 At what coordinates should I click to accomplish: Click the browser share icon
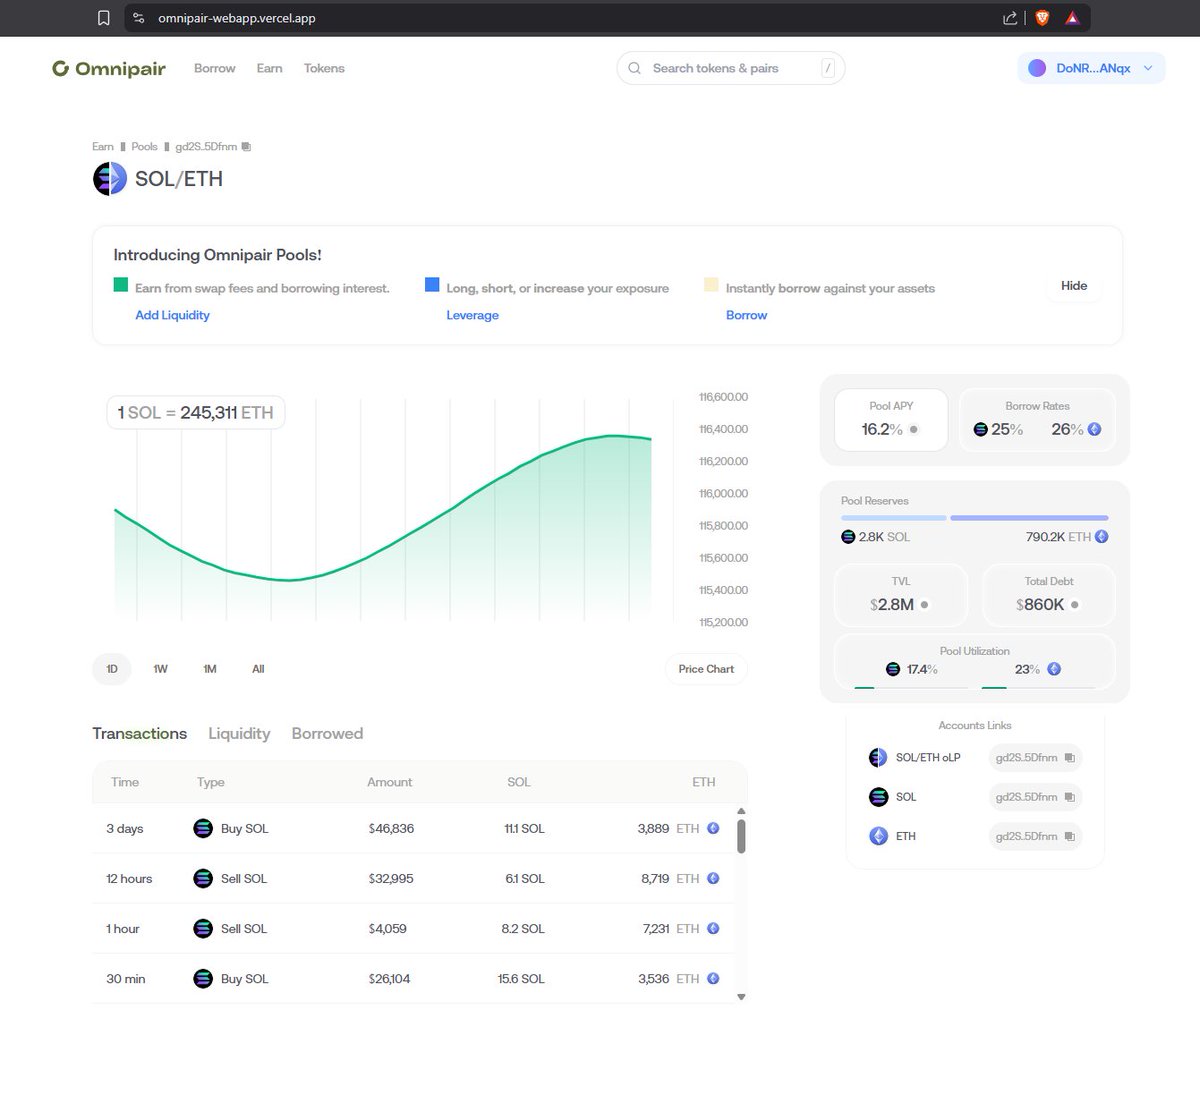click(1010, 18)
